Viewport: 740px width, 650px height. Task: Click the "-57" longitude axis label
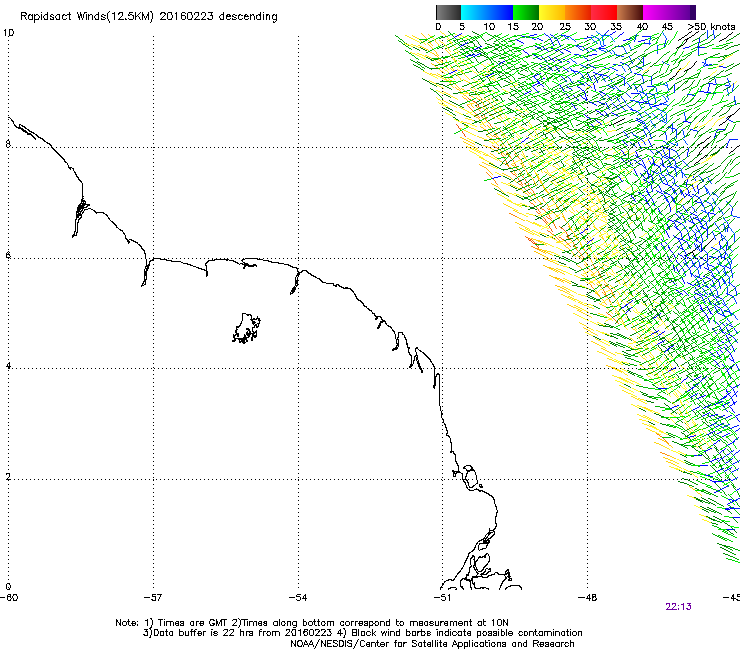[x=153, y=598]
